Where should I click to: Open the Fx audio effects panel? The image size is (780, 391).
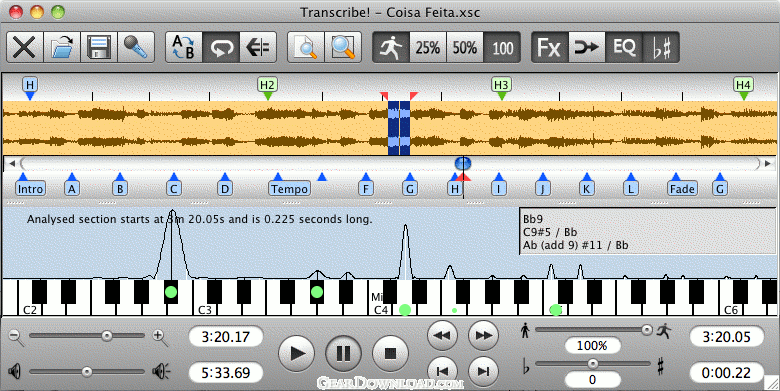(550, 48)
